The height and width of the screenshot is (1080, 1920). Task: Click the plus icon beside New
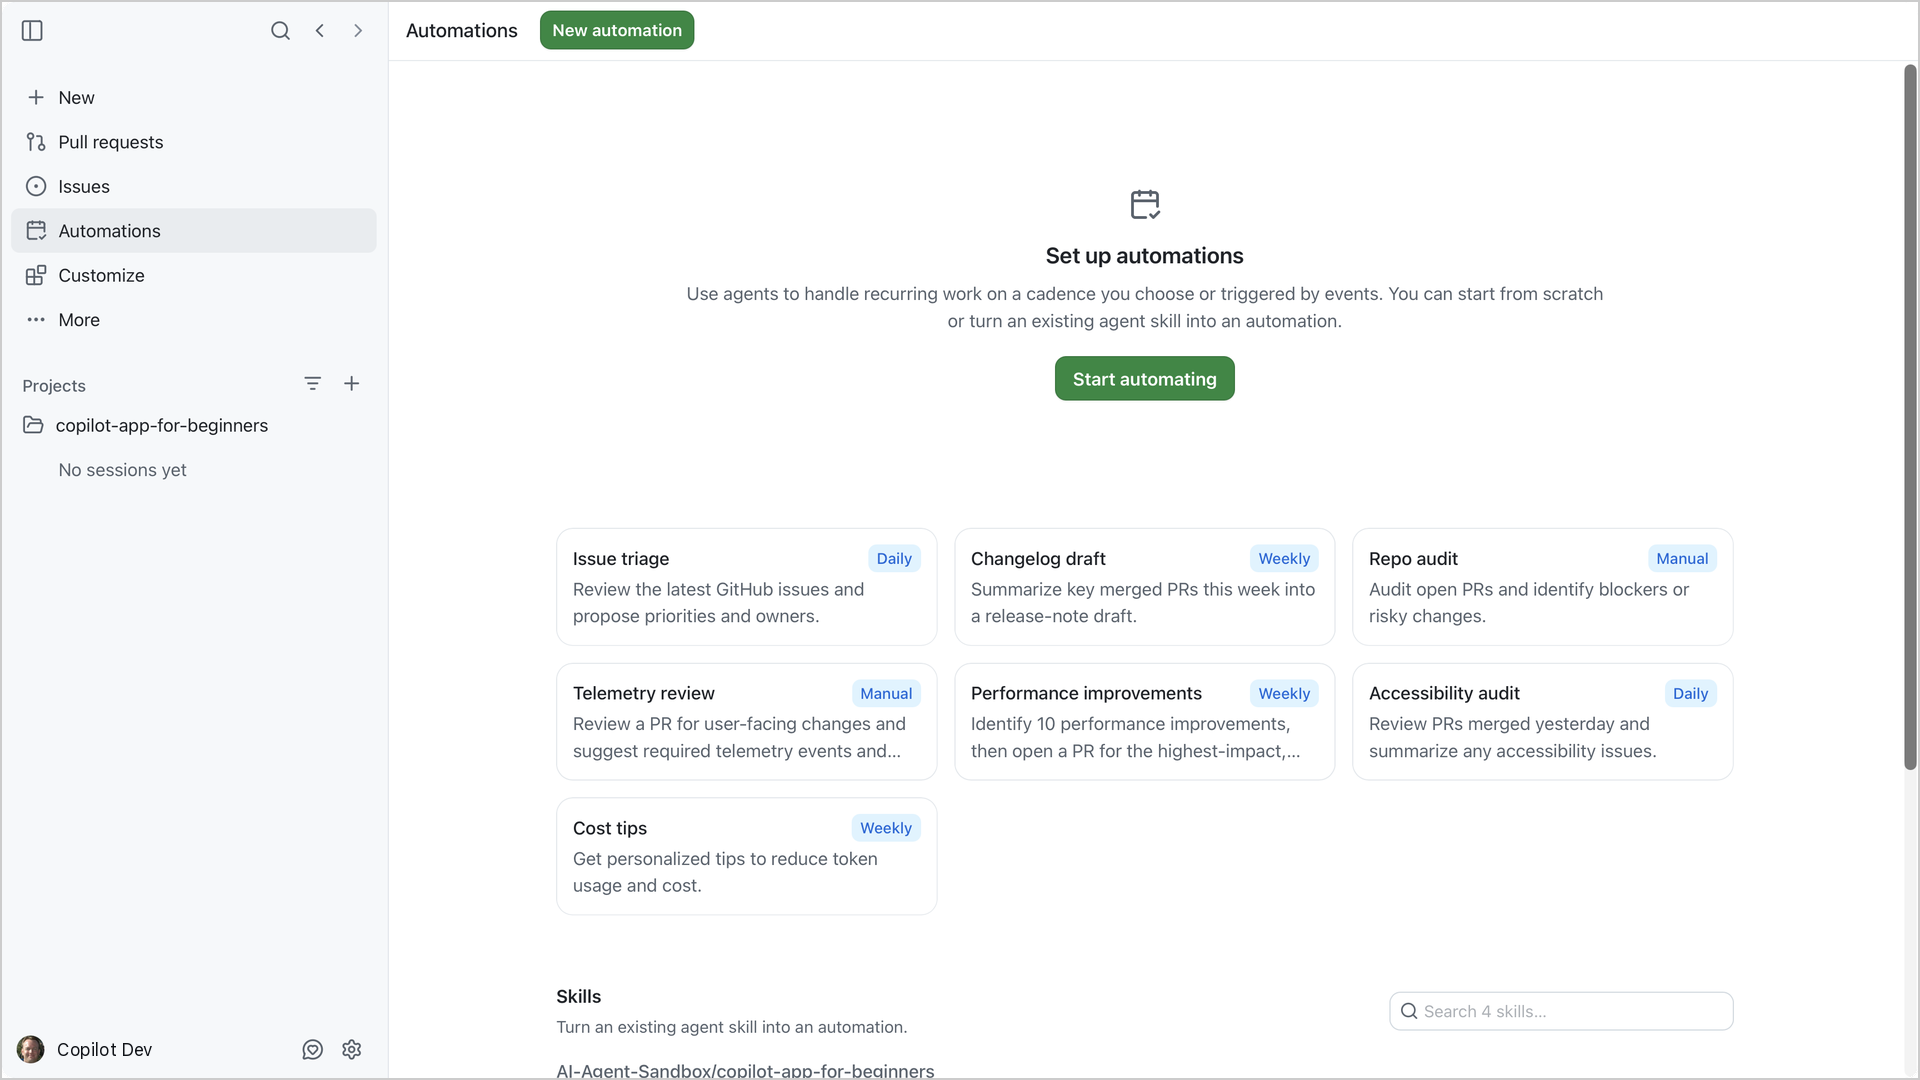point(36,97)
